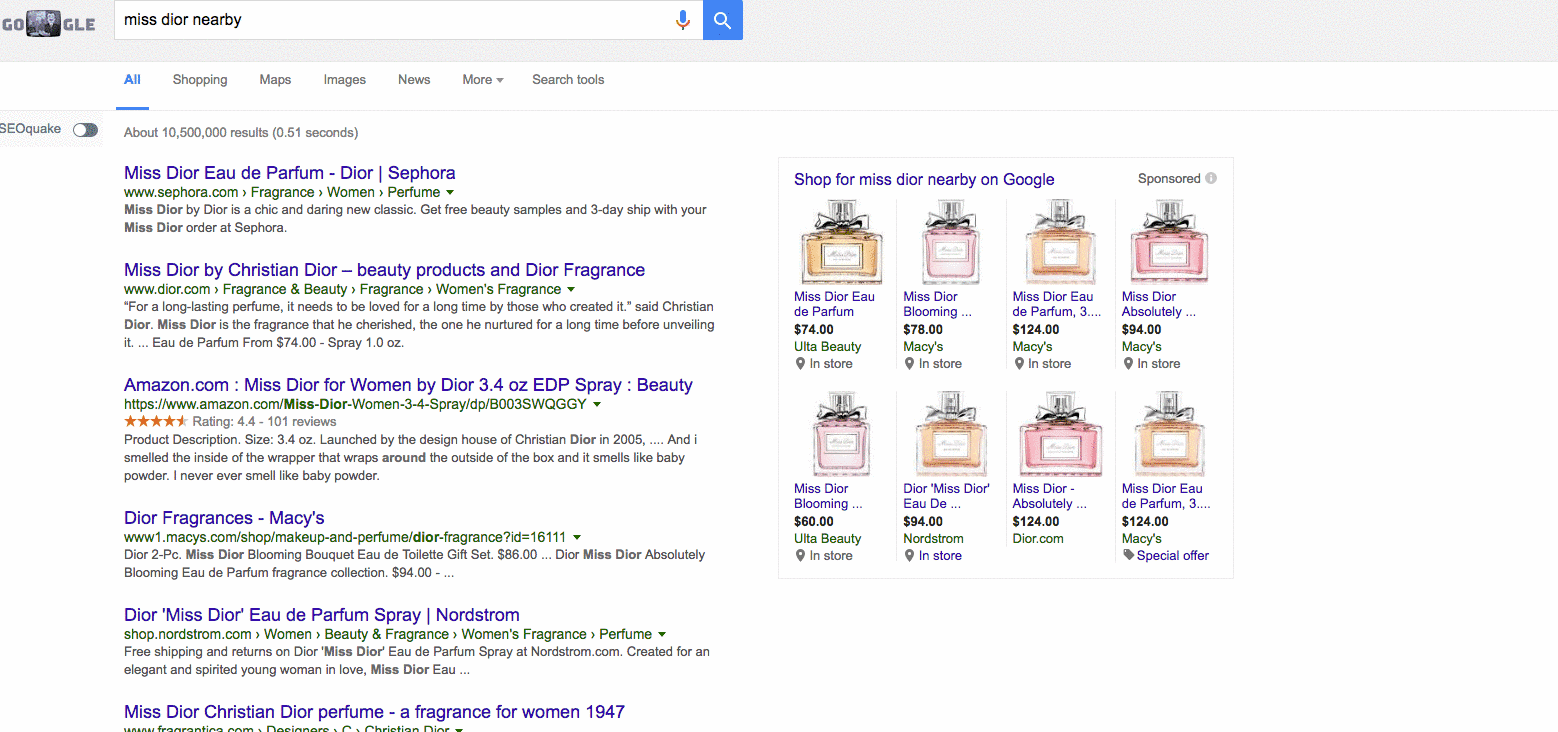1558x732 pixels.
Task: Expand the macys.com URL dropdown arrow
Action: tap(577, 537)
